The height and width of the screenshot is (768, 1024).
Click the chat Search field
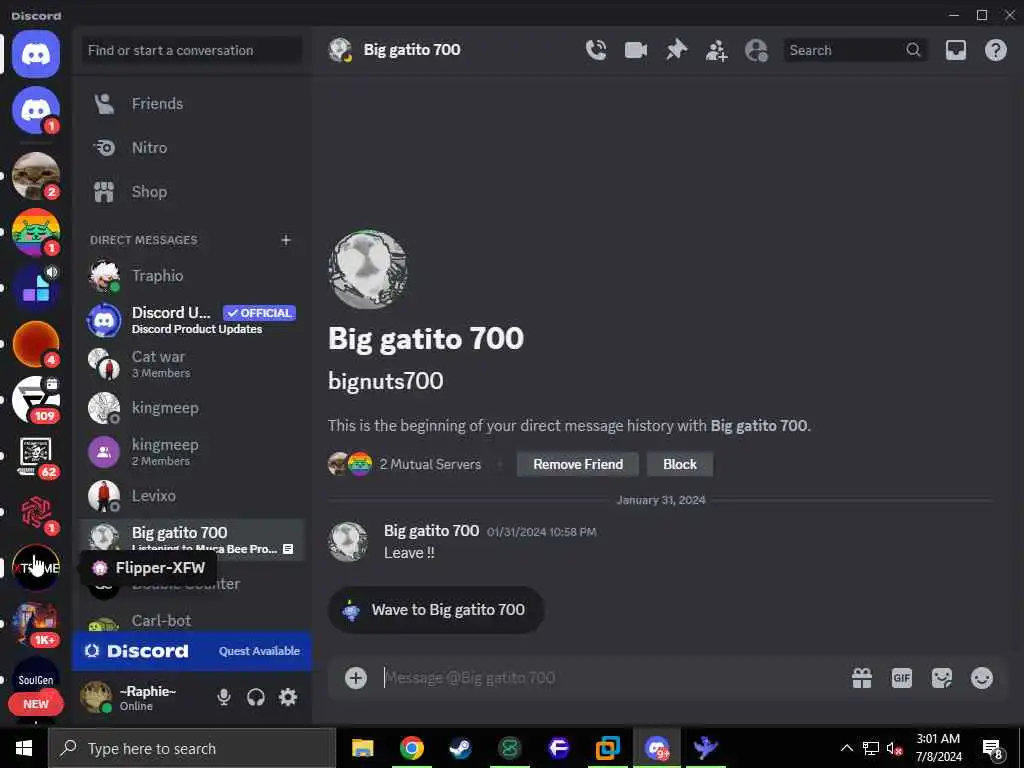point(854,50)
